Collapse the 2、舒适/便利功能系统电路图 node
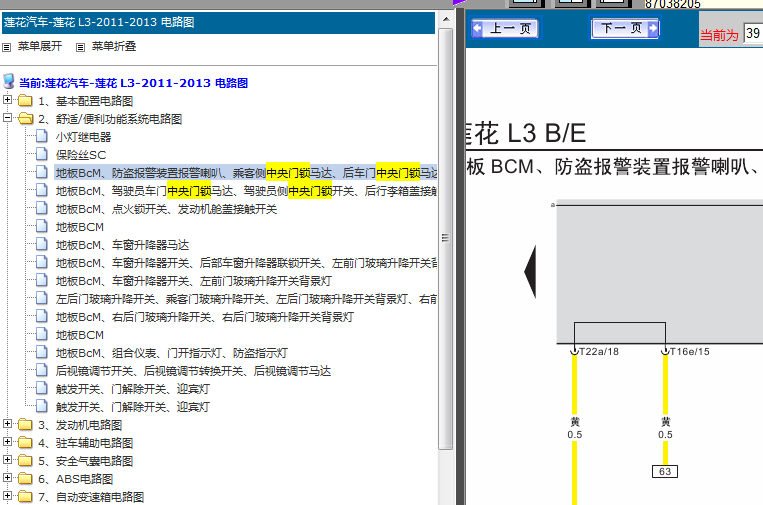Screen dimensions: 763x505 pyautogui.click(x=7, y=118)
